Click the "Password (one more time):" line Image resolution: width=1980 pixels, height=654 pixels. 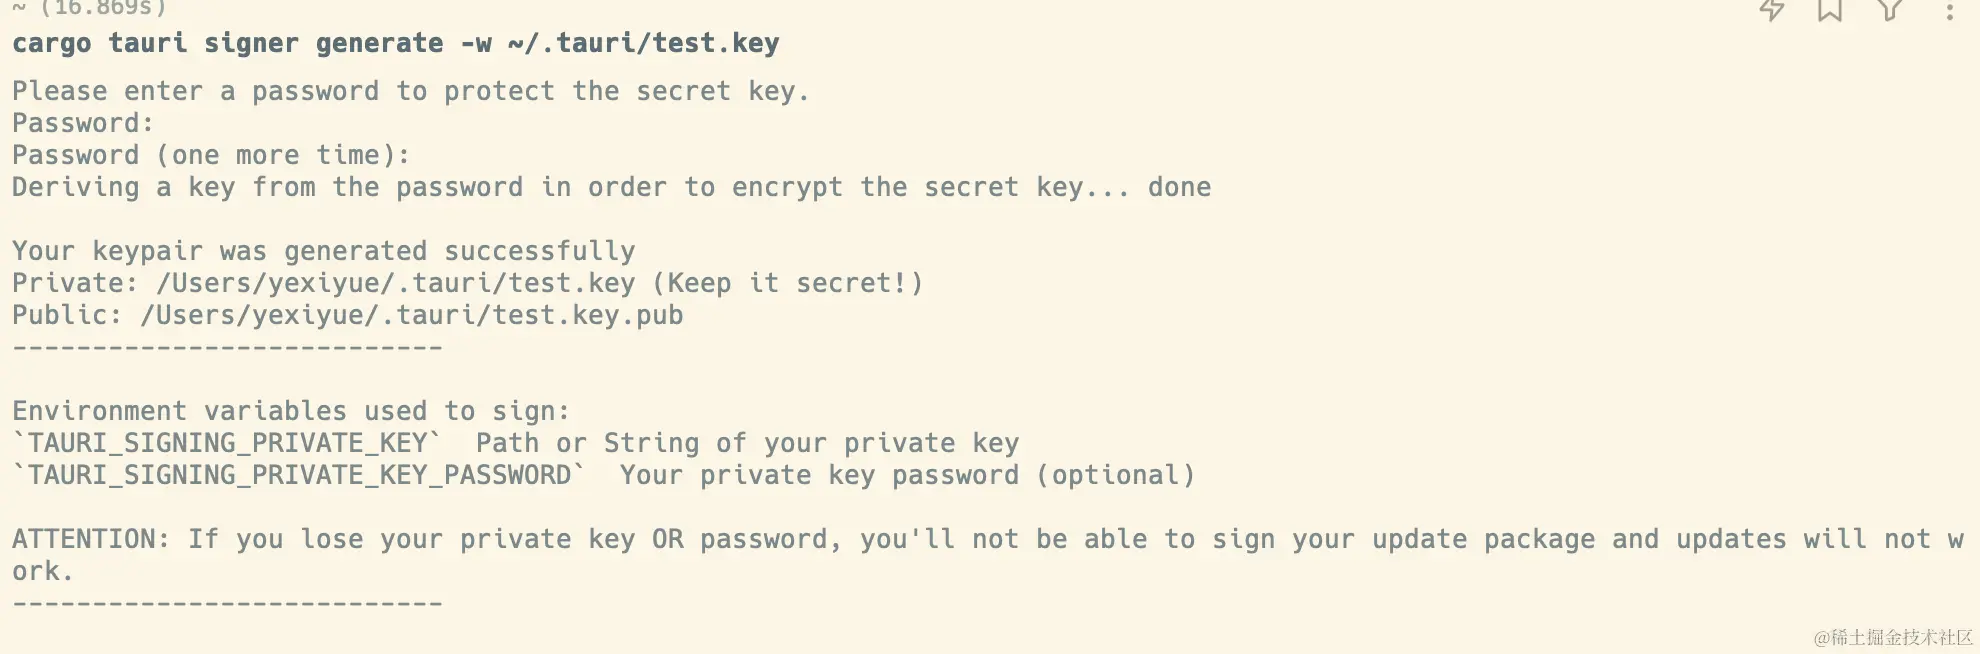coord(211,155)
